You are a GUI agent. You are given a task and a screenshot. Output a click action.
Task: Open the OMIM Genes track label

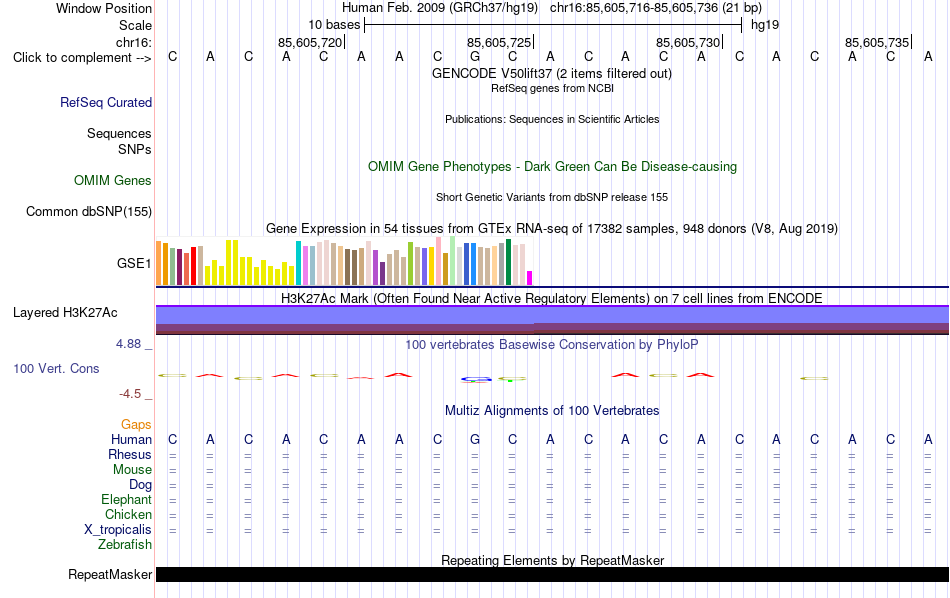click(x=112, y=181)
